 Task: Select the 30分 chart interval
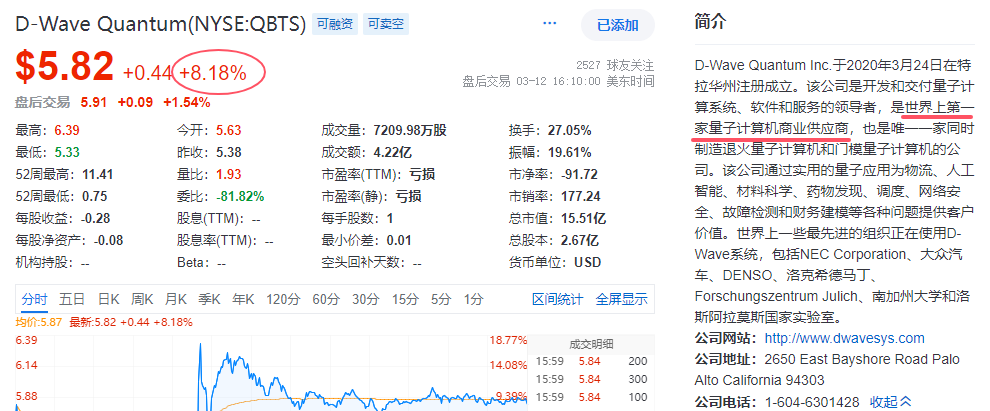click(x=365, y=299)
